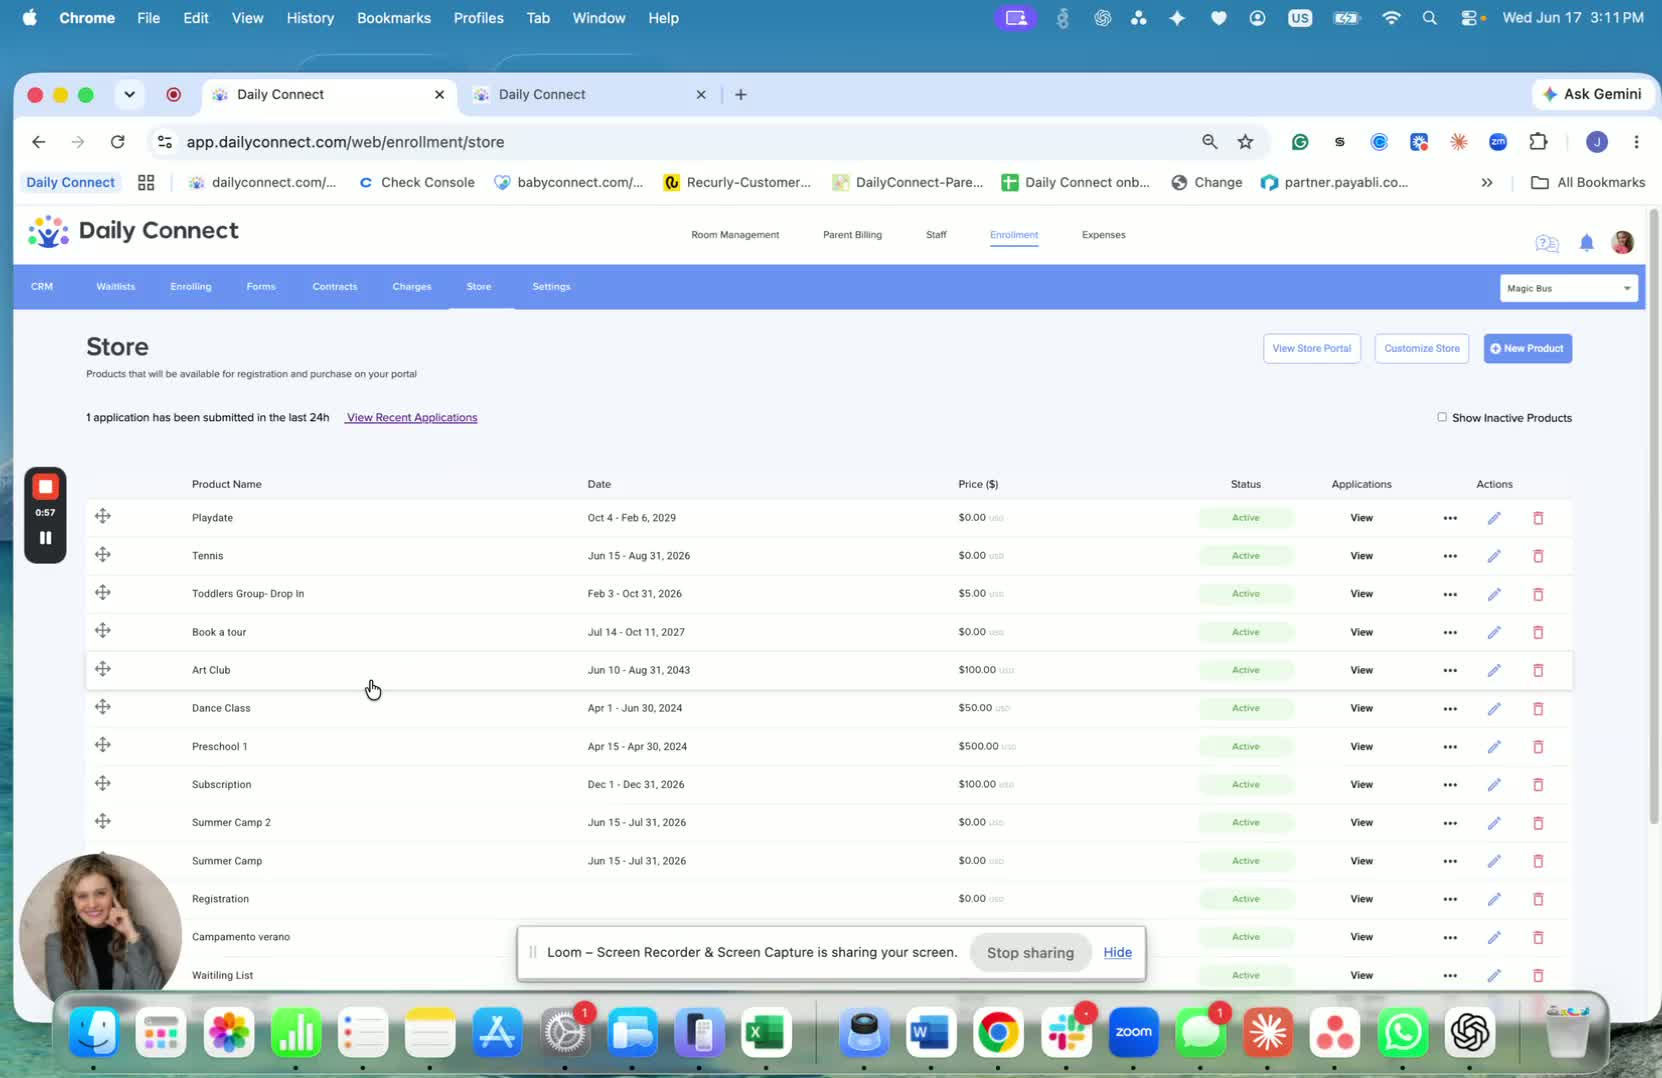This screenshot has height=1078, width=1662.
Task: Launch Excel from the Dock
Action: (766, 1032)
